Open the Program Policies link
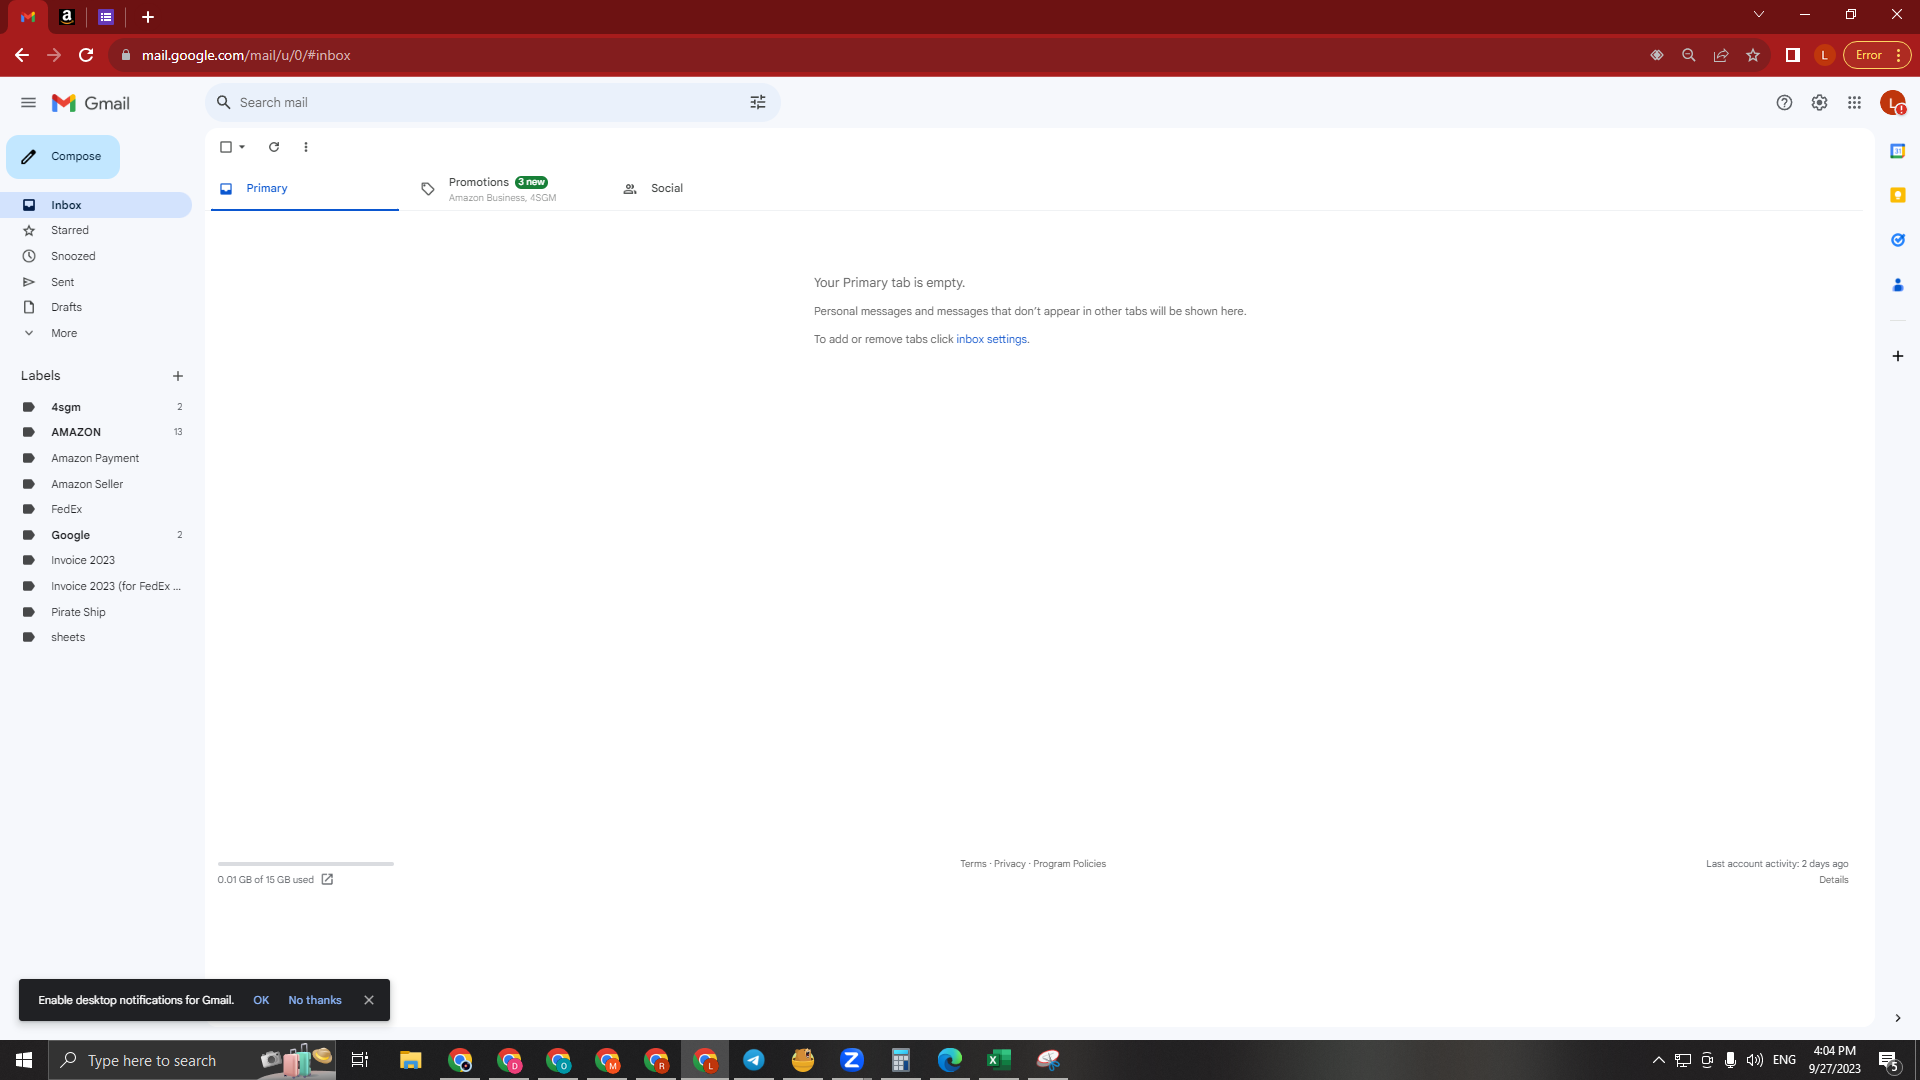1920x1080 pixels. click(x=1069, y=864)
